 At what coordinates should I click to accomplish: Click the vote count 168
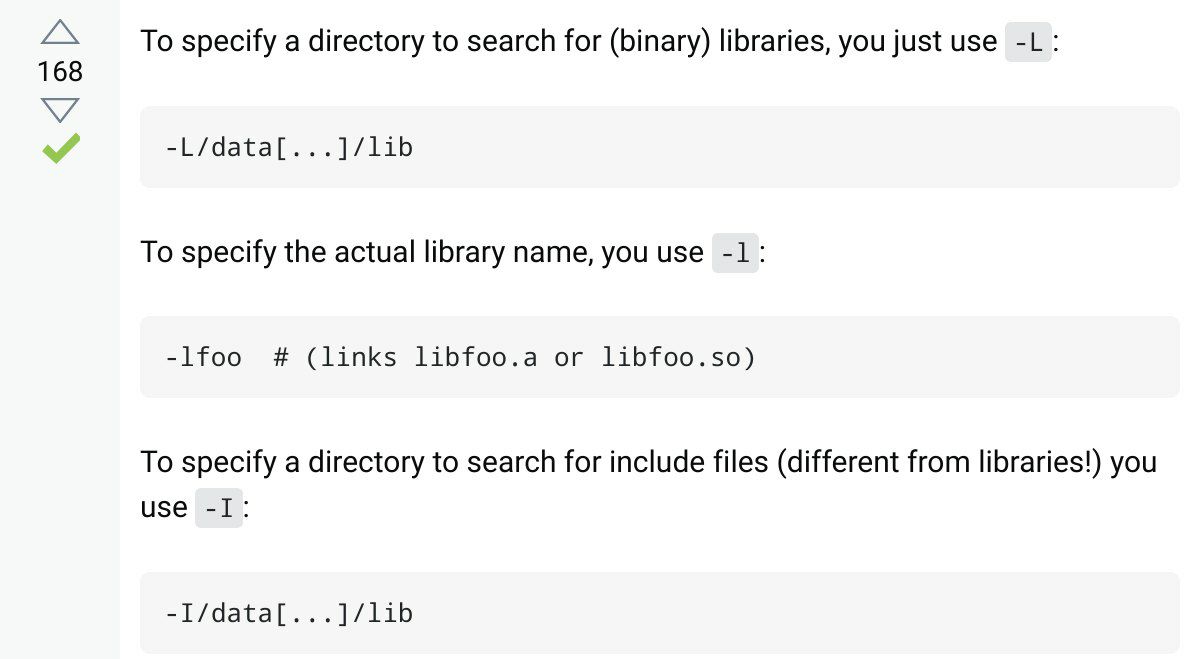[x=60, y=72]
